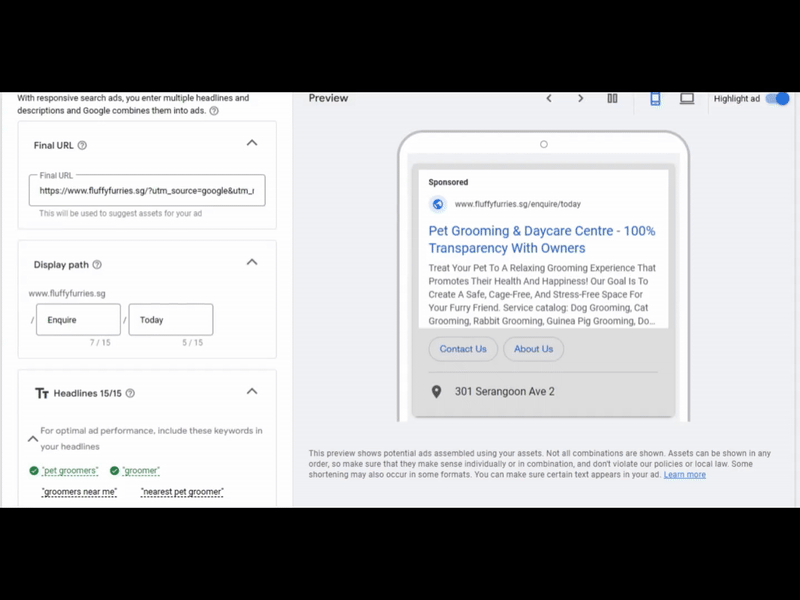Collapse the Display path section

pos(252,263)
